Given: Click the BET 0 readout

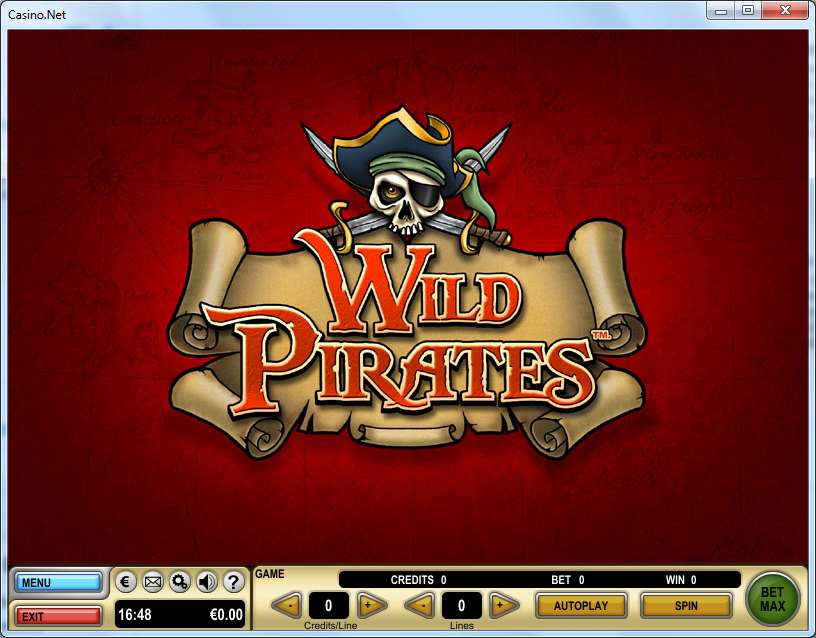Looking at the screenshot, I should (568, 580).
